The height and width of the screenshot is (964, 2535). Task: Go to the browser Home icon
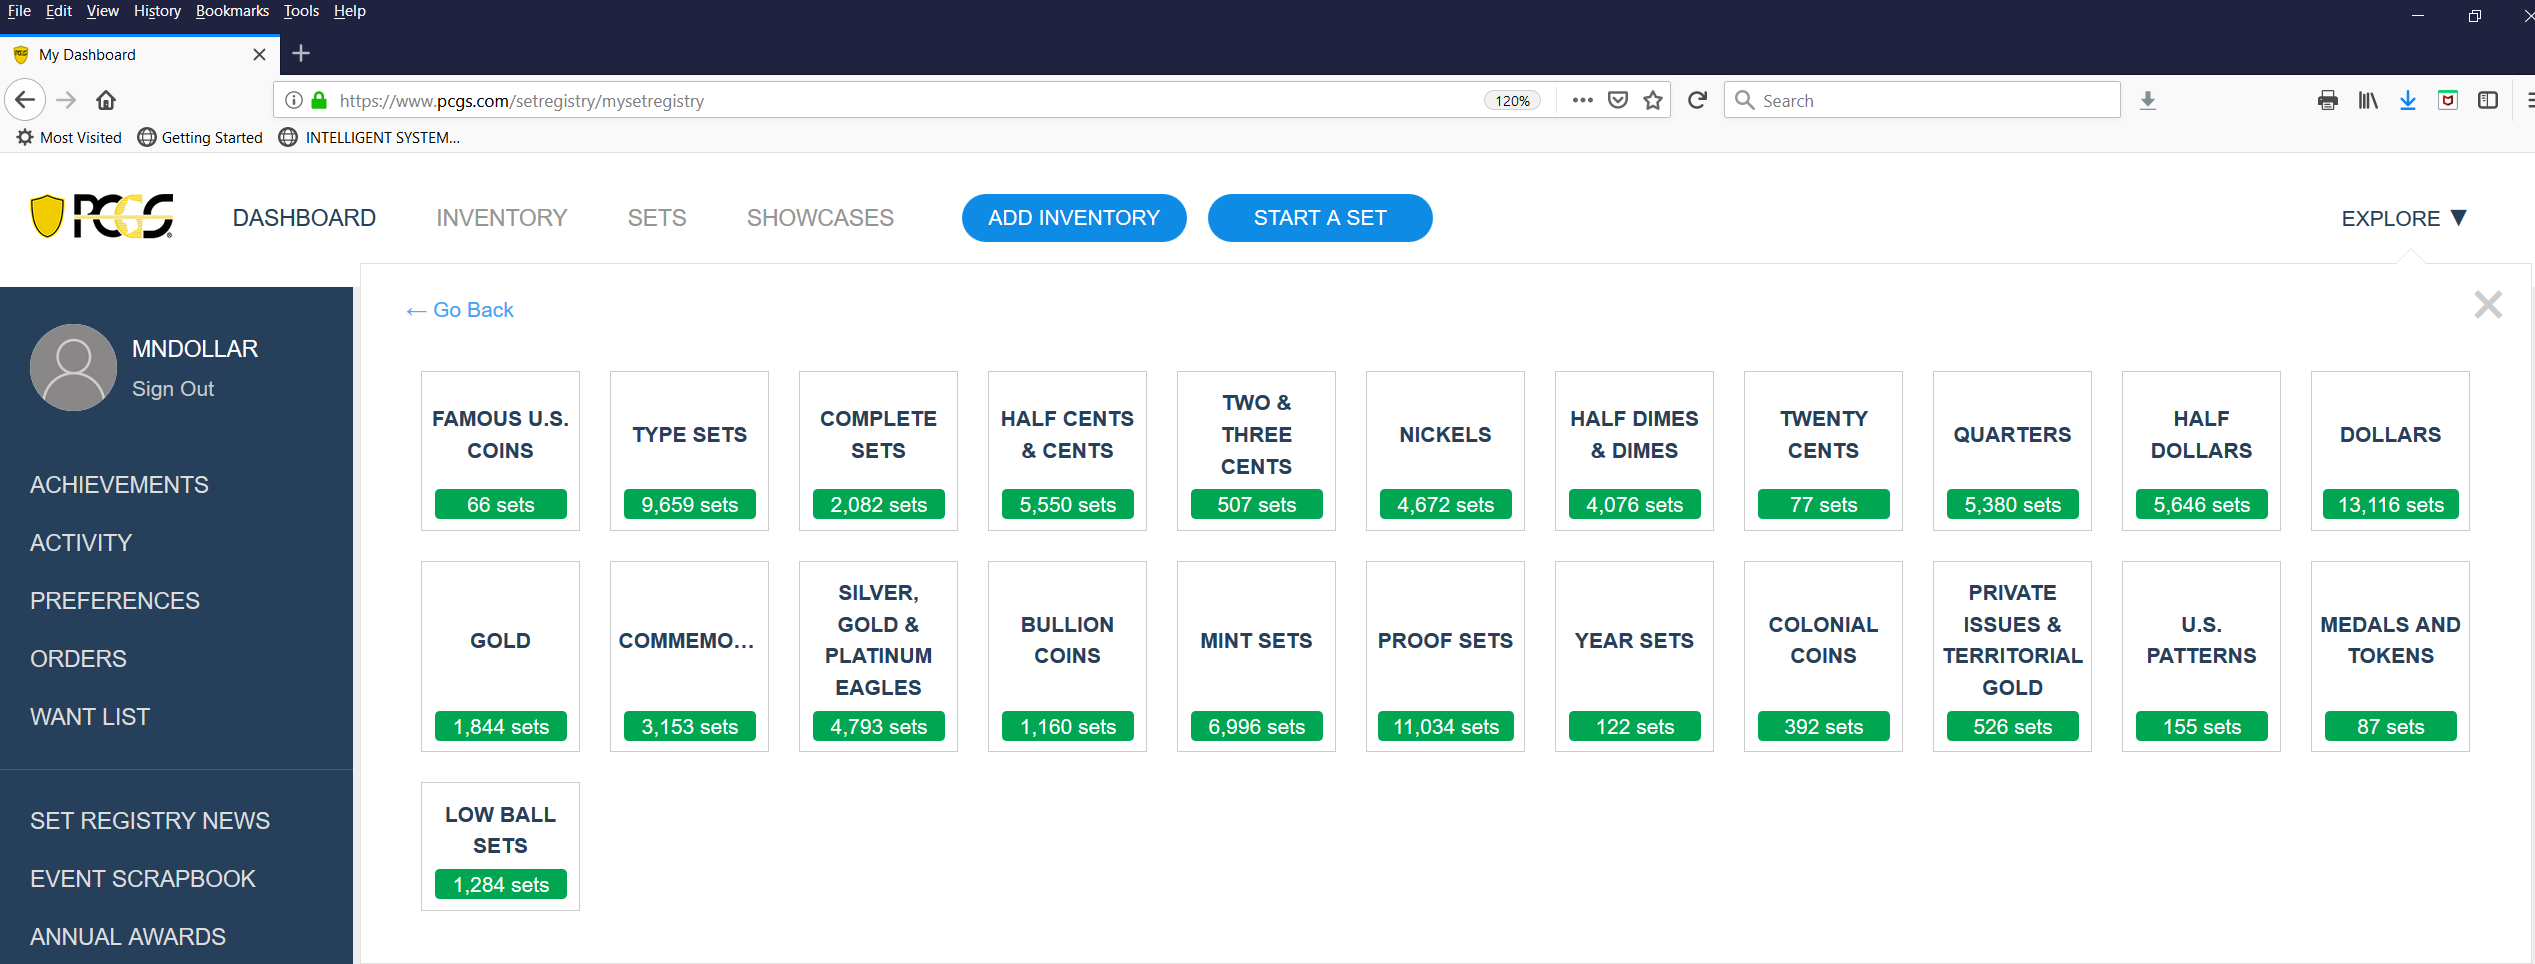click(x=106, y=100)
